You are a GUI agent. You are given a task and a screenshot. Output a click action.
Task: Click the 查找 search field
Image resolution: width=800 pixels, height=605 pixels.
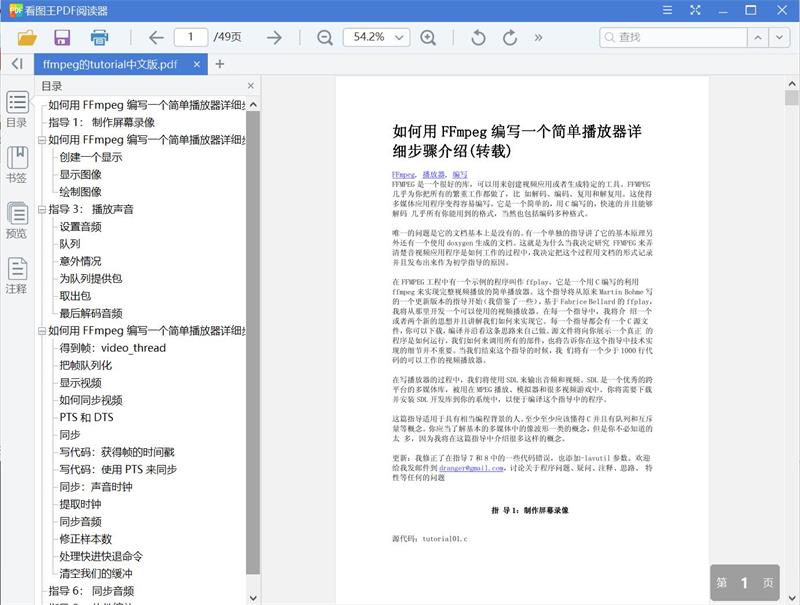pos(673,37)
